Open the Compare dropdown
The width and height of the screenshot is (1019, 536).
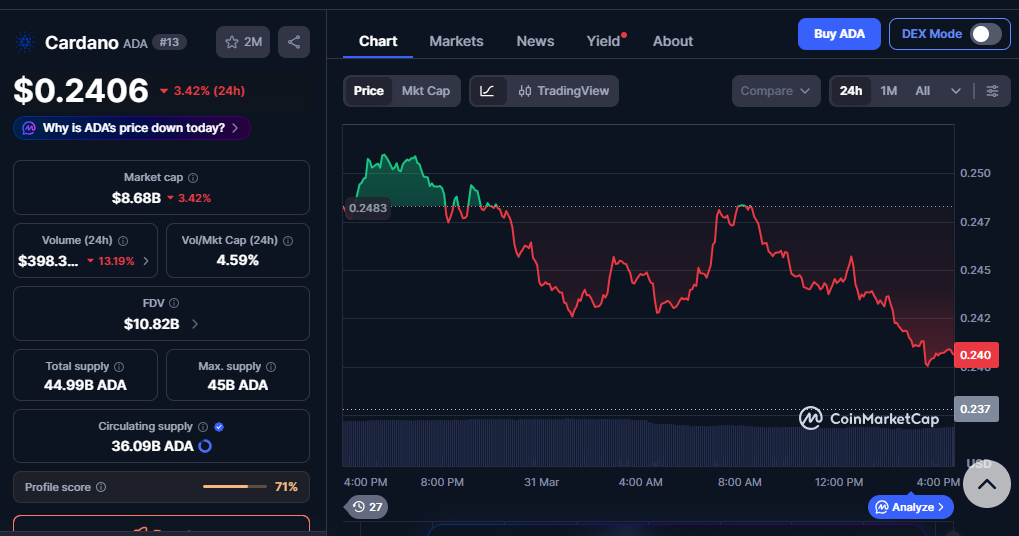[x=775, y=91]
